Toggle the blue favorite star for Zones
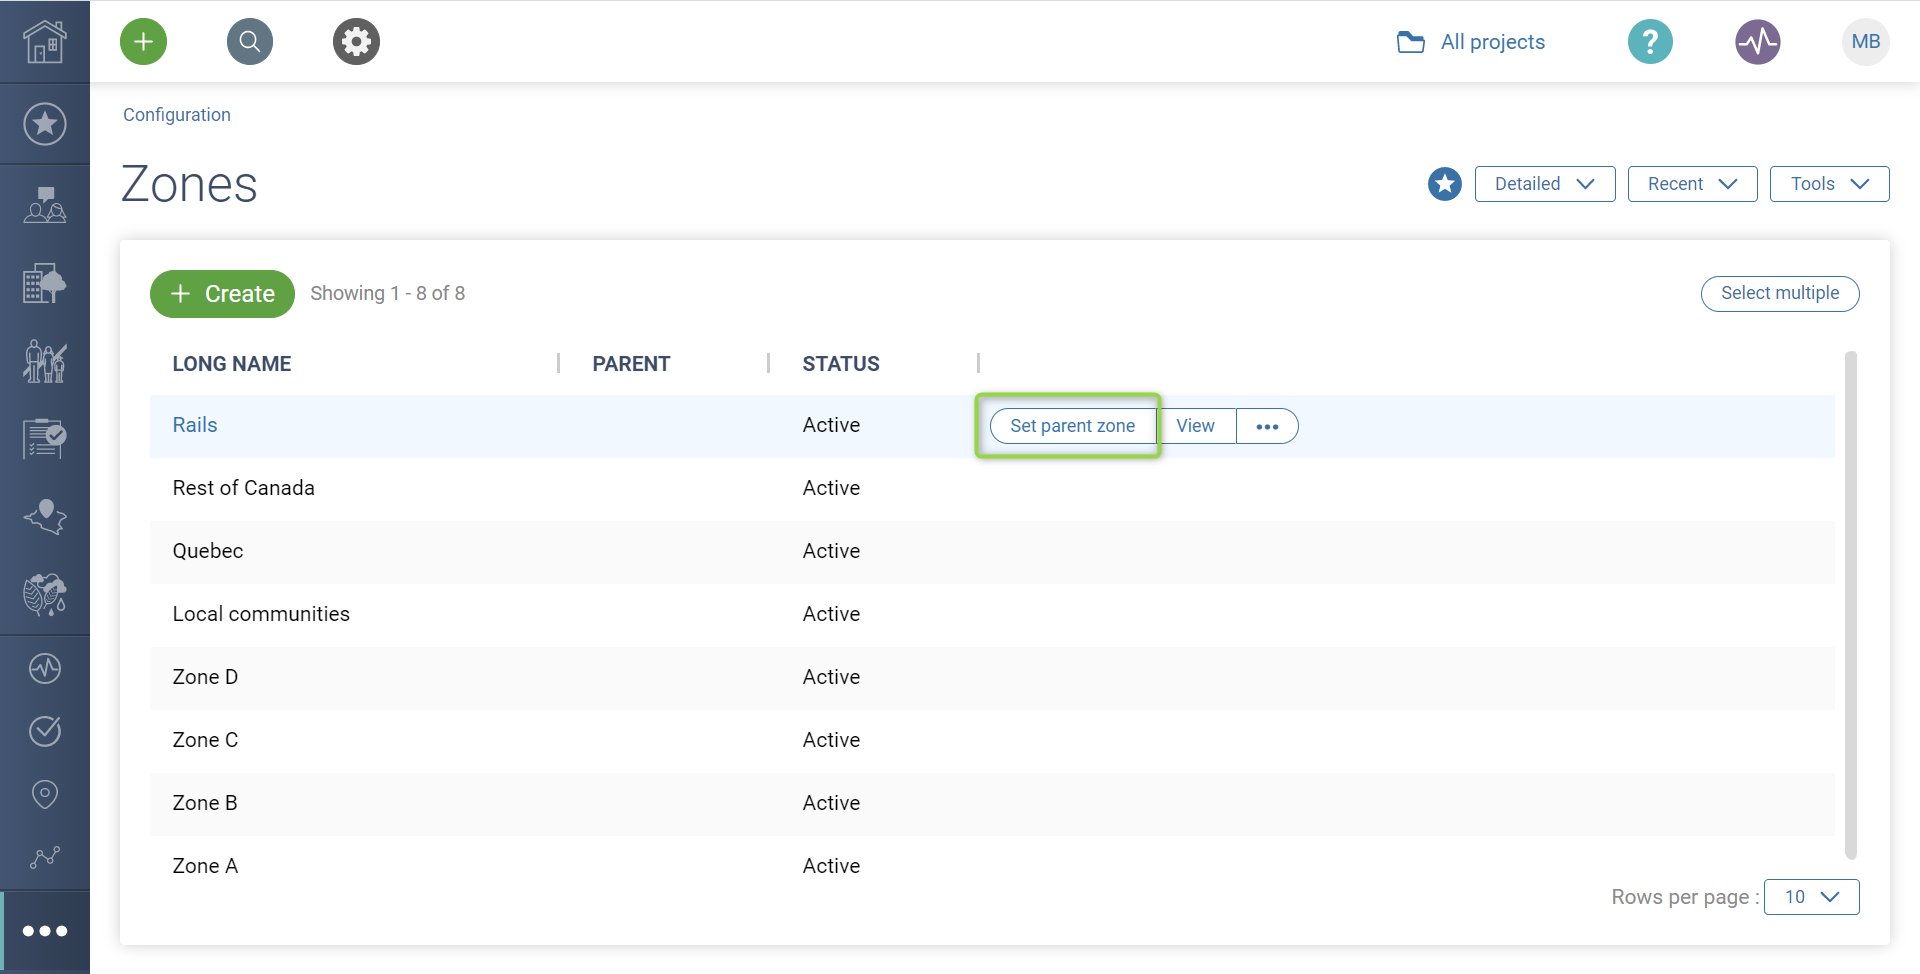Screen dimensions: 1920x974 coord(1444,184)
